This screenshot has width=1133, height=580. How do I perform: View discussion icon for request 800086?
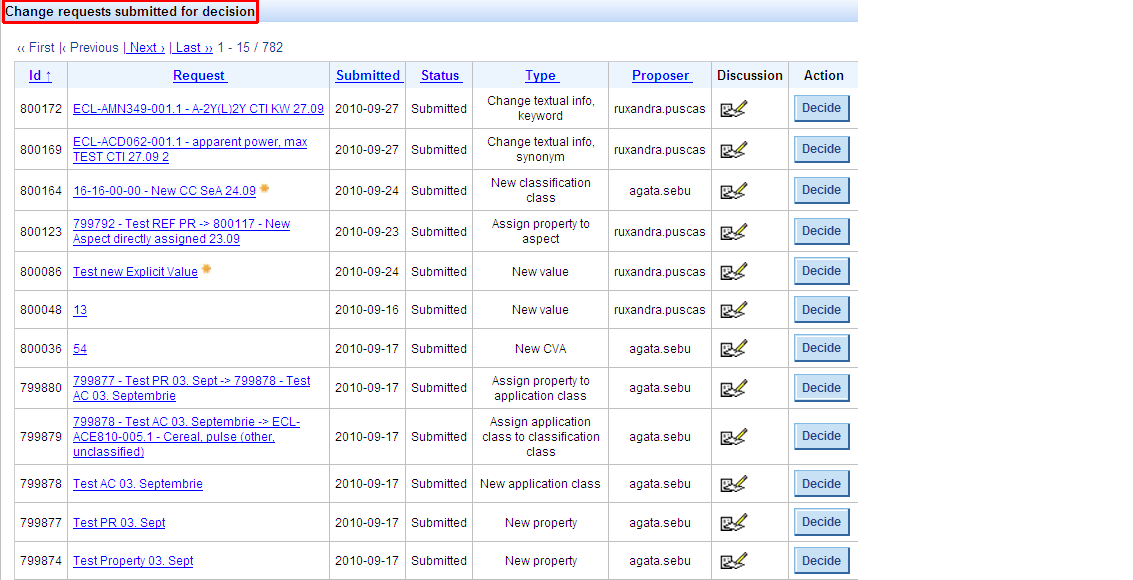(734, 271)
